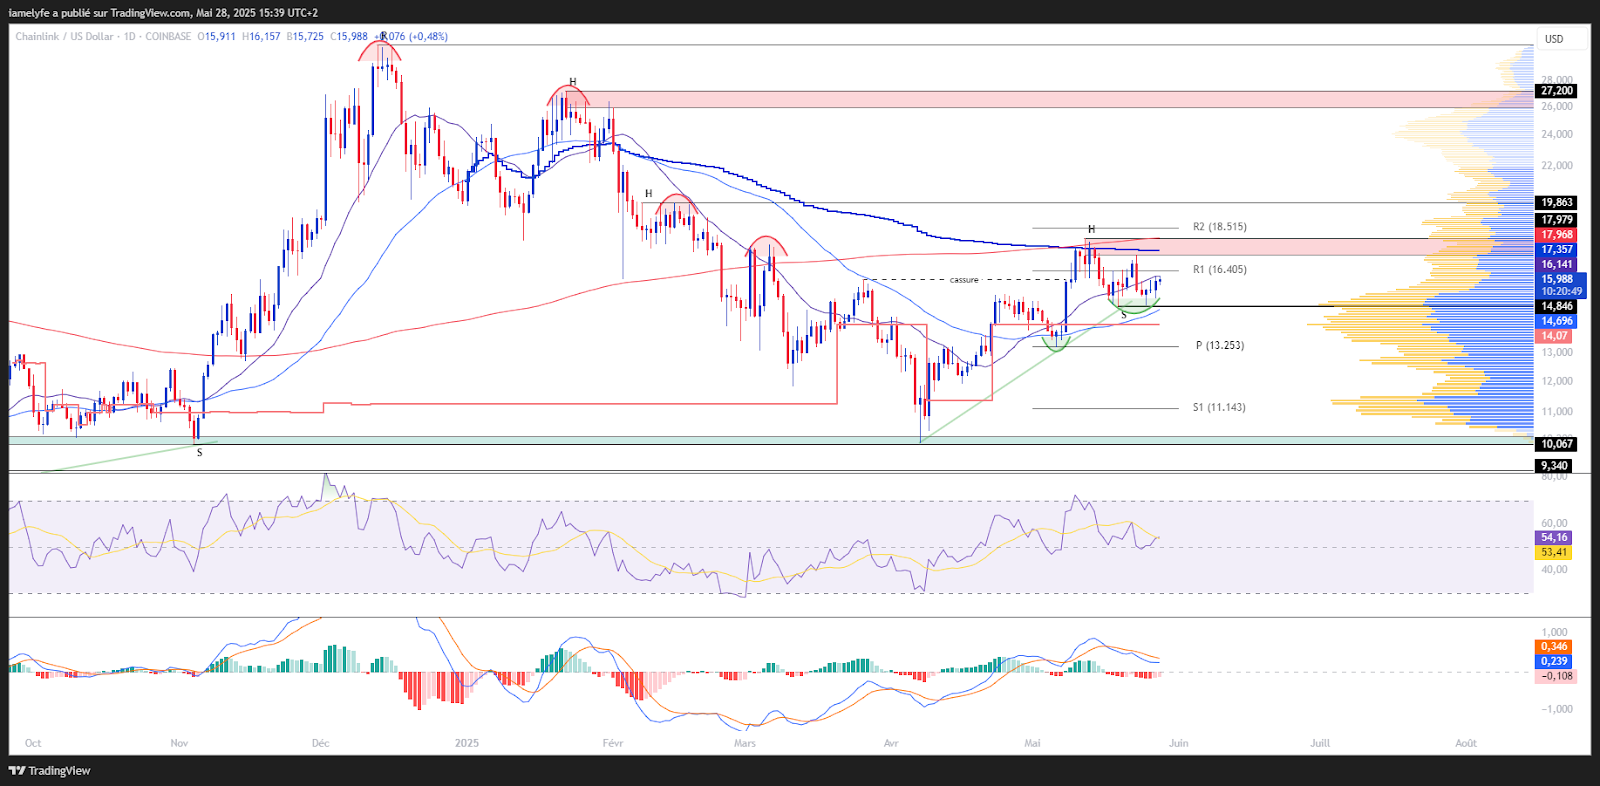The image size is (1600, 786).
Task: Click the 27,200 price label
Action: point(1556,91)
